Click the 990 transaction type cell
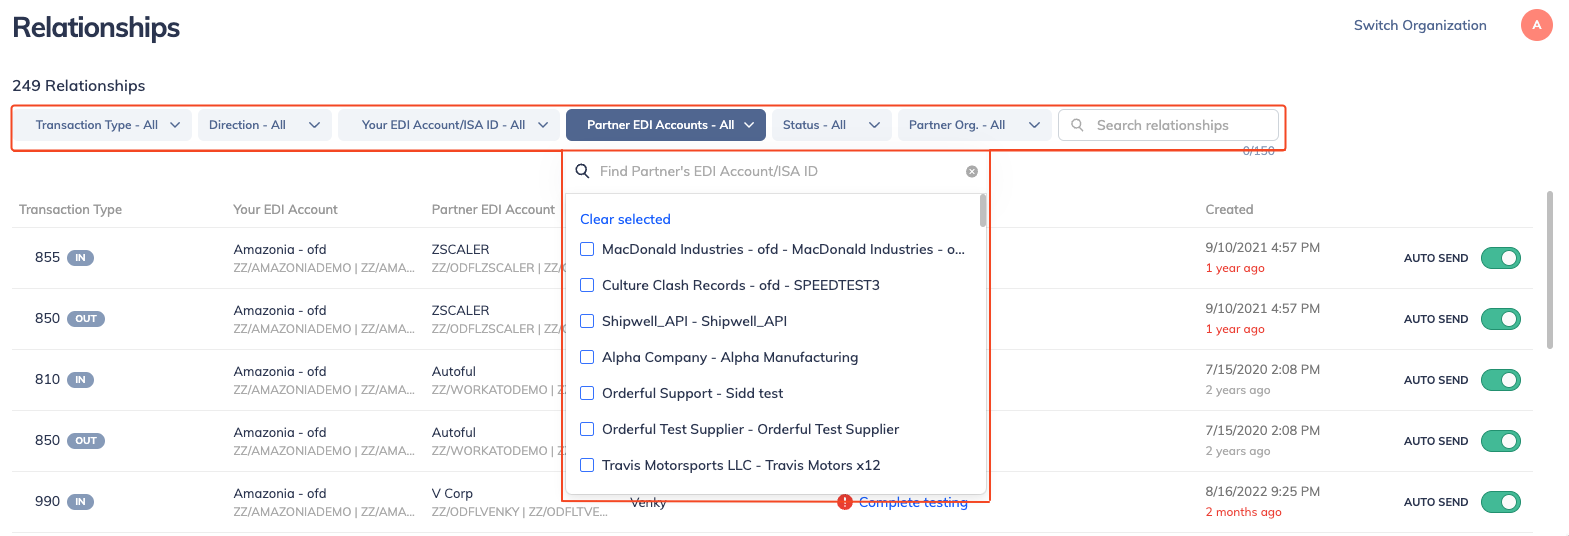 click(x=47, y=501)
